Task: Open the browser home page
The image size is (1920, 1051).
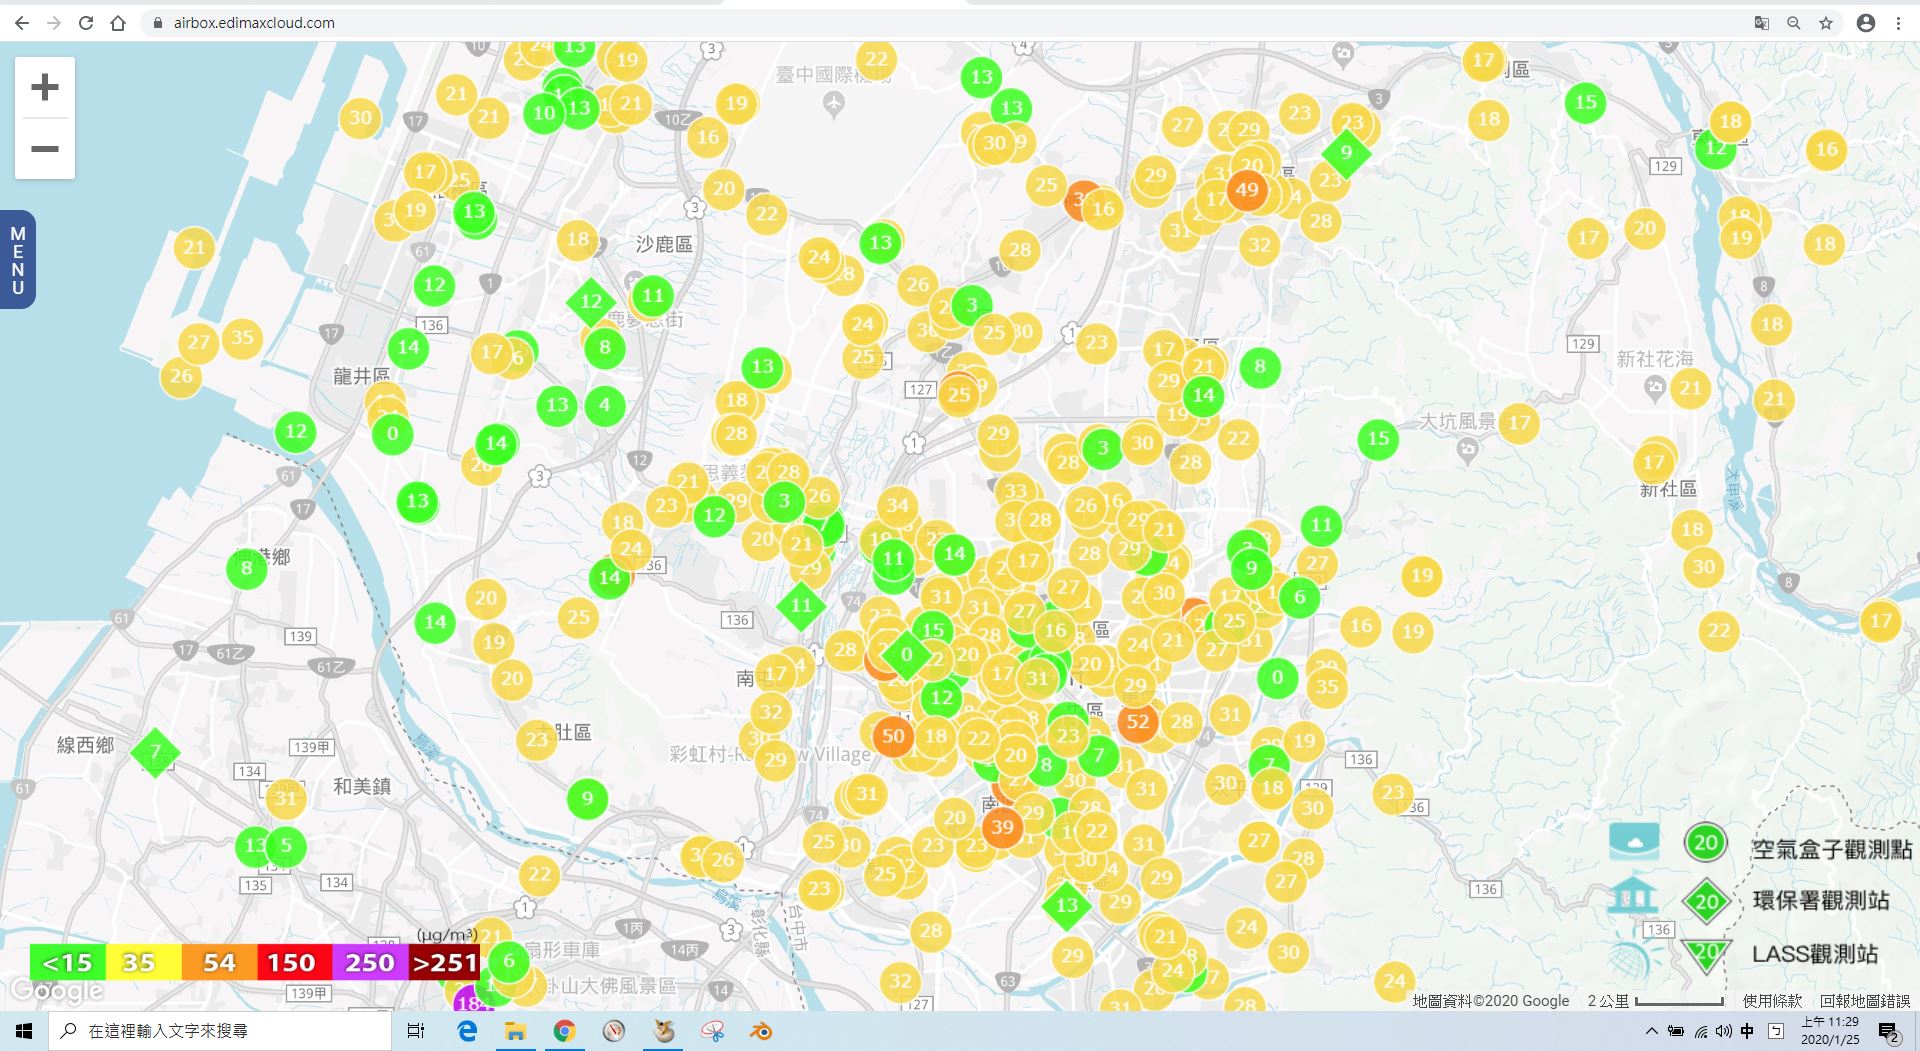Action: pyautogui.click(x=118, y=22)
